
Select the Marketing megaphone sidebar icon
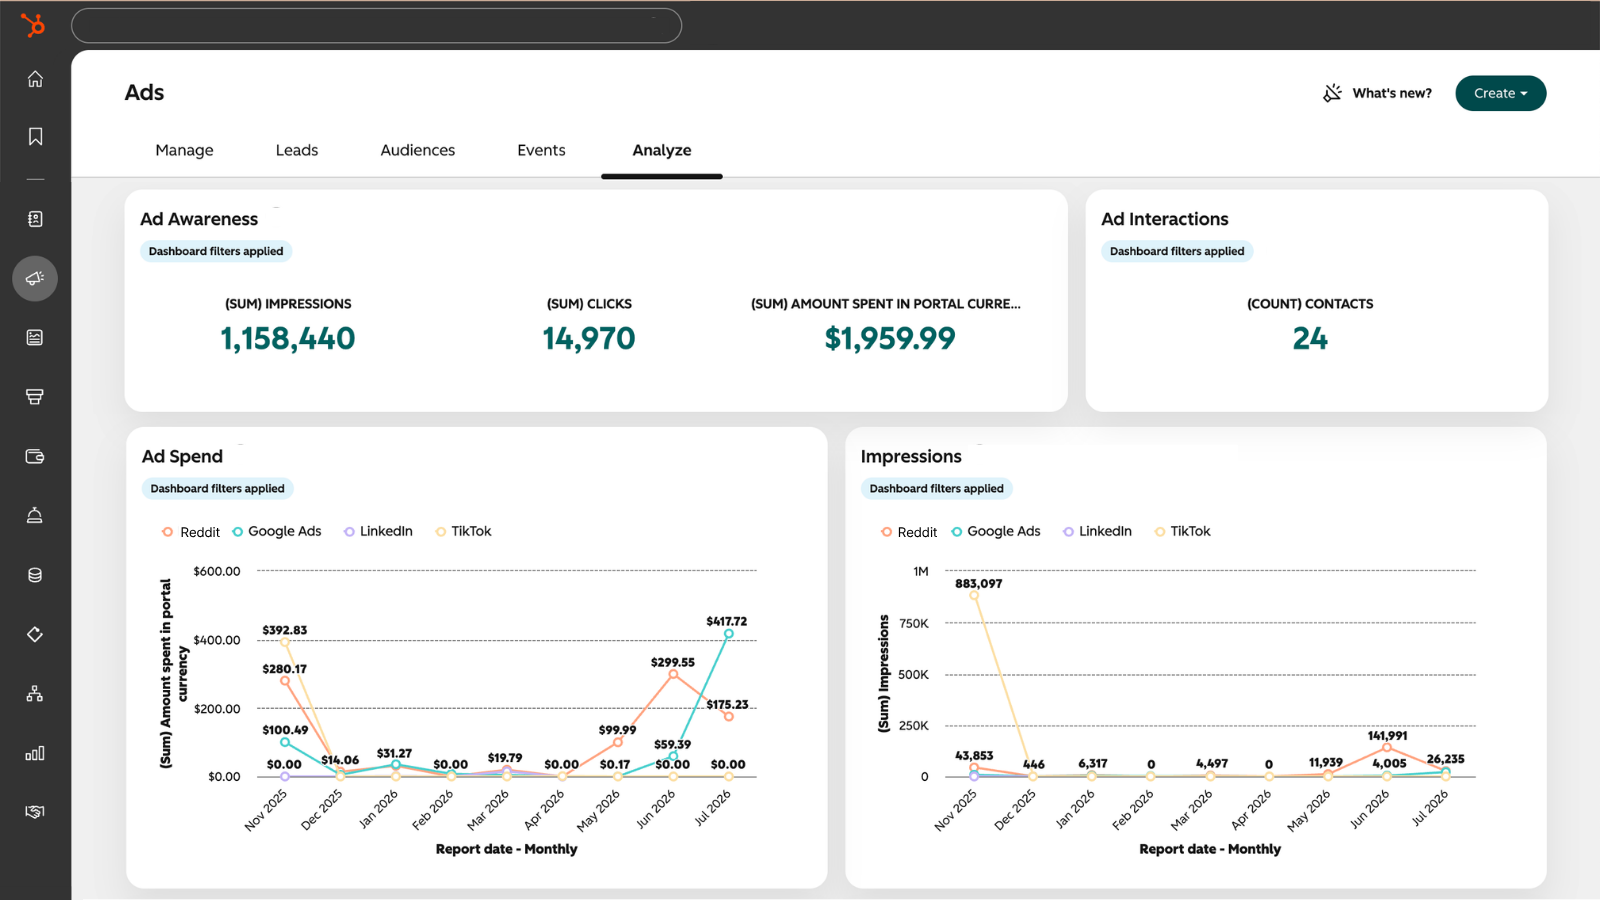(x=35, y=278)
